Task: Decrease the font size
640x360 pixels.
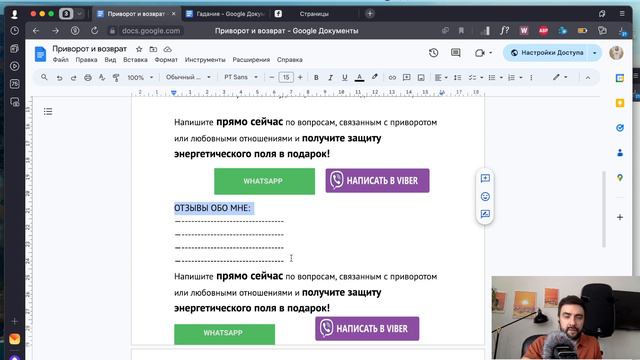Action: pos(271,78)
